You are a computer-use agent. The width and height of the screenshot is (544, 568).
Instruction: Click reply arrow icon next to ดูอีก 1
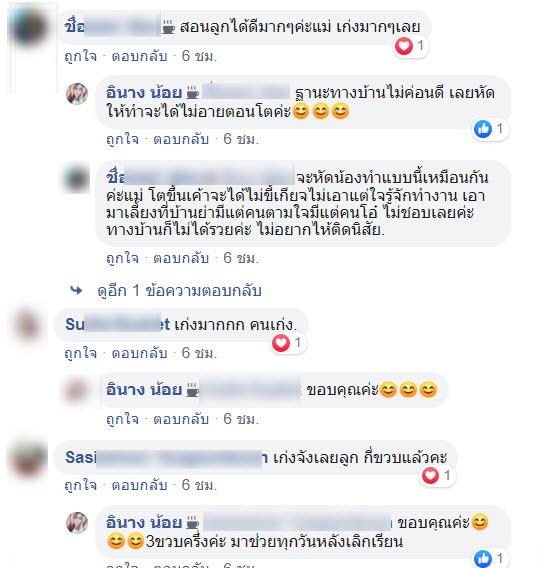[x=76, y=291]
